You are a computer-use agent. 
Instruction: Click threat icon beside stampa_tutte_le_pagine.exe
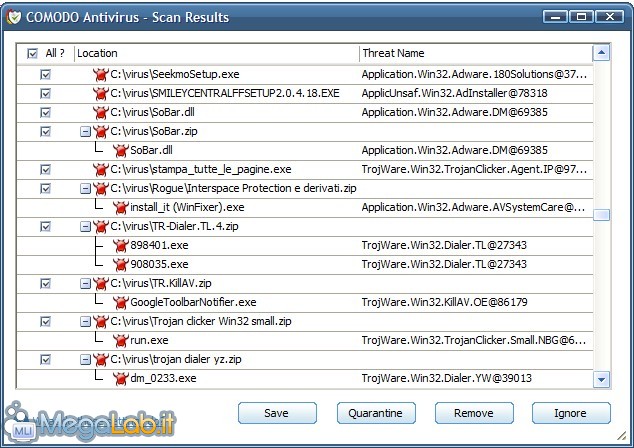[x=101, y=169]
